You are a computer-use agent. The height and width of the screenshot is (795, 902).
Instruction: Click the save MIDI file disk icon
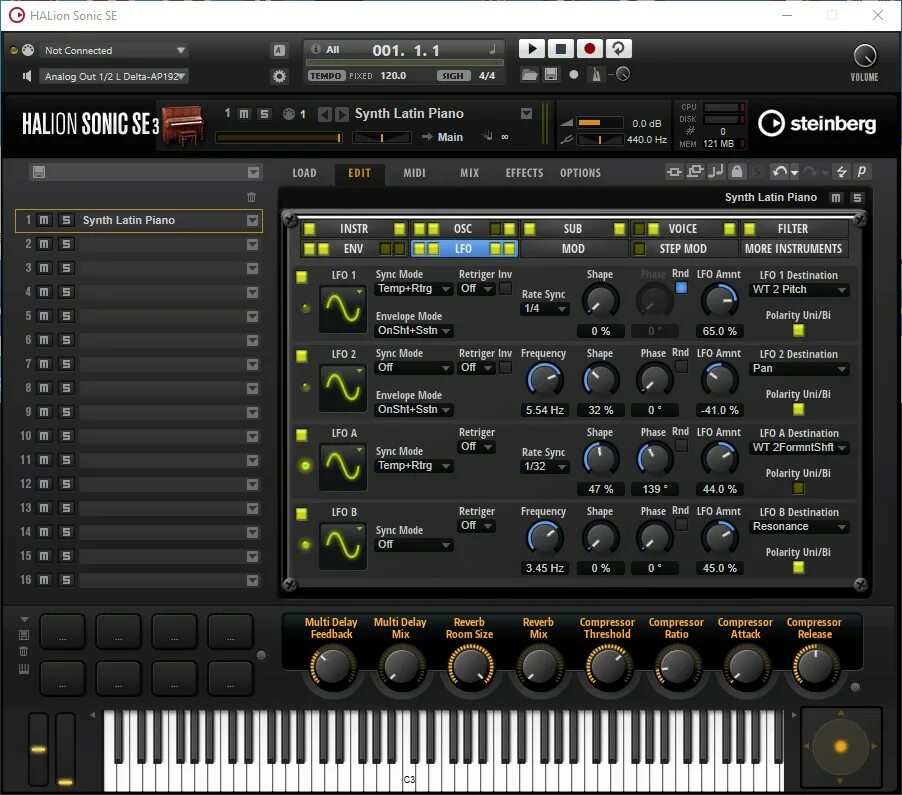point(551,75)
